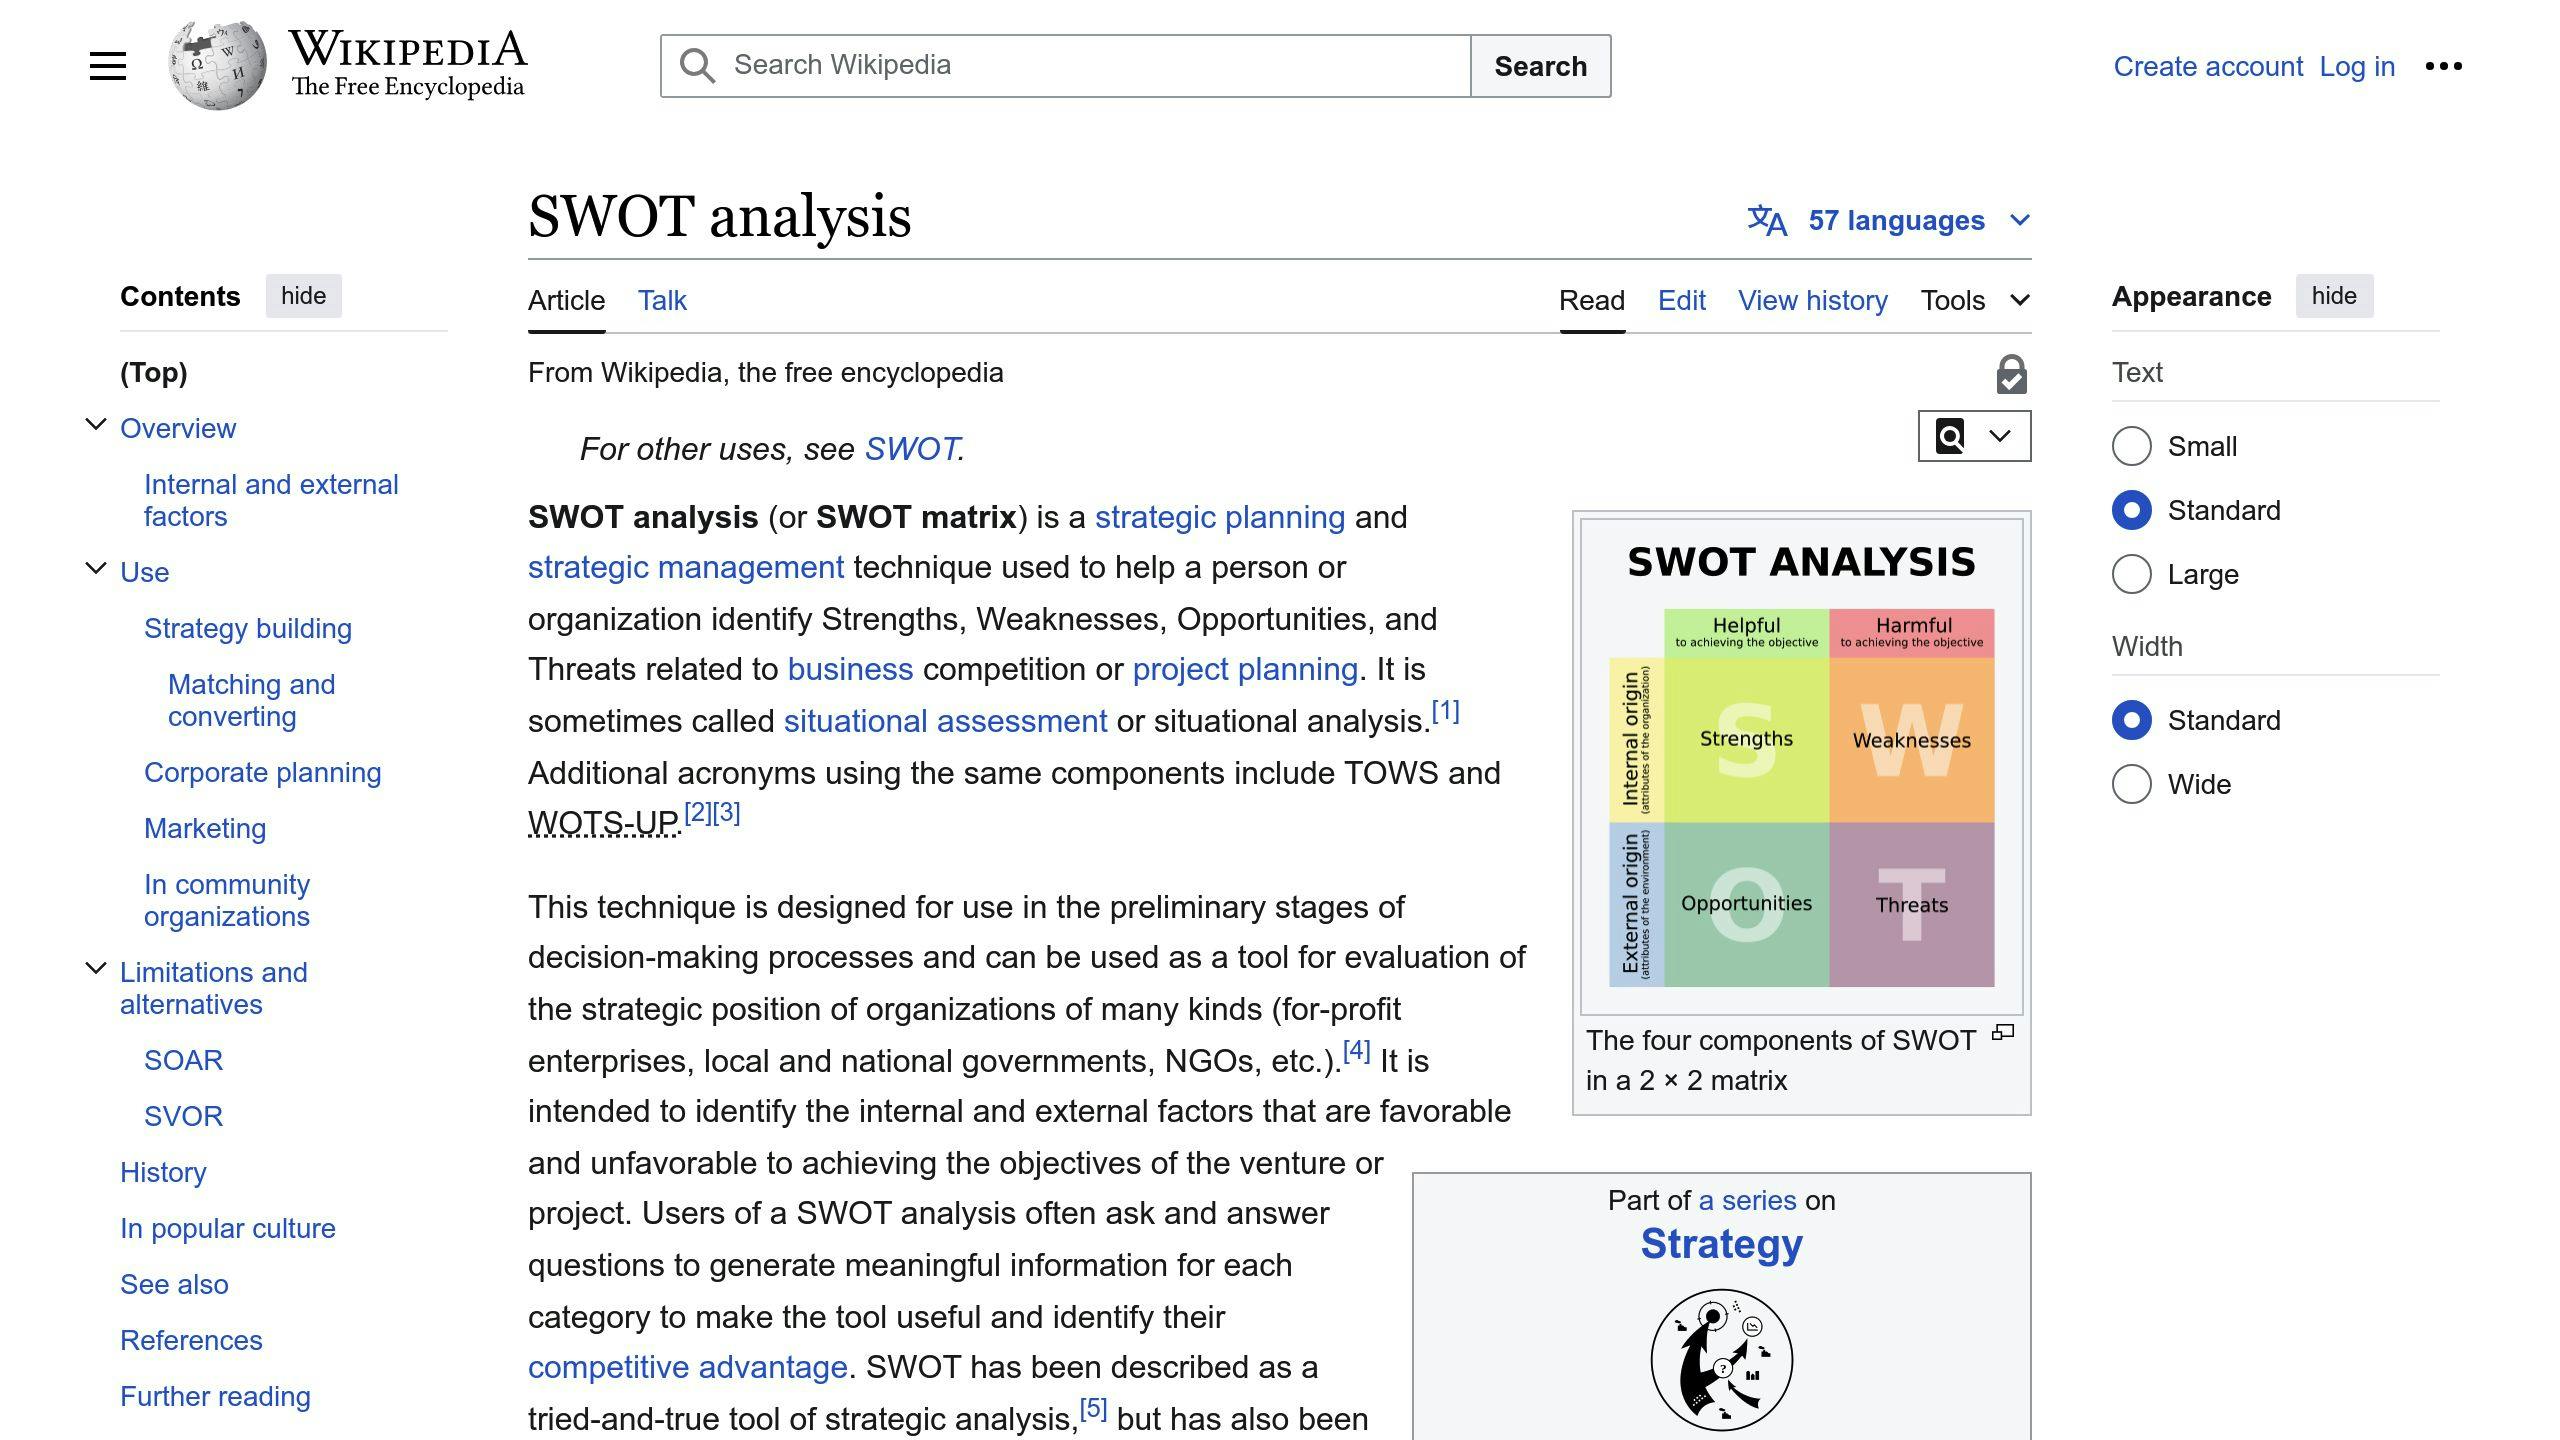Screen dimensions: 2560x1440
Task: Click the Wikipedia globe logo
Action: 217,65
